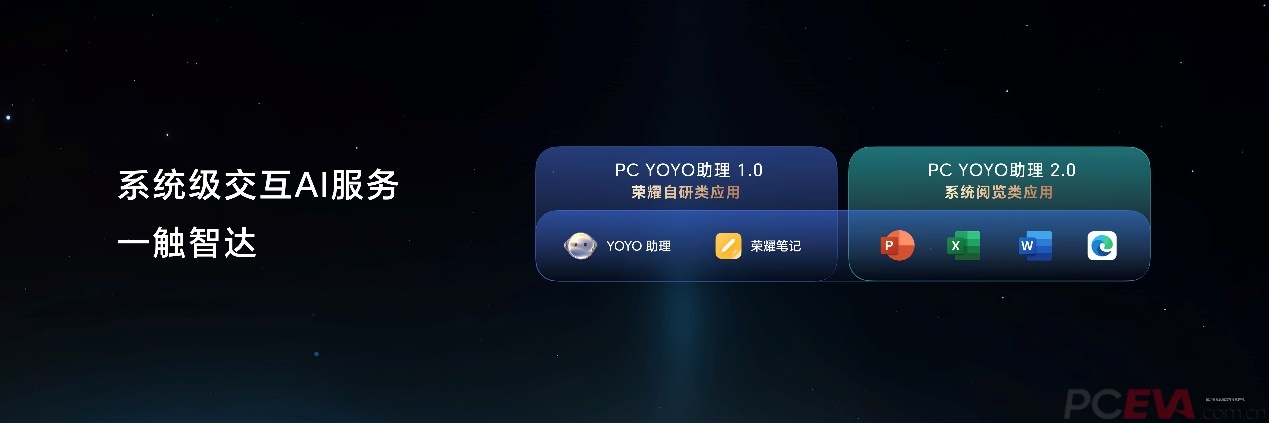Click the "PC YOYO助理 2.0" heading
The width and height of the screenshot is (1269, 423).
[x=1001, y=170]
